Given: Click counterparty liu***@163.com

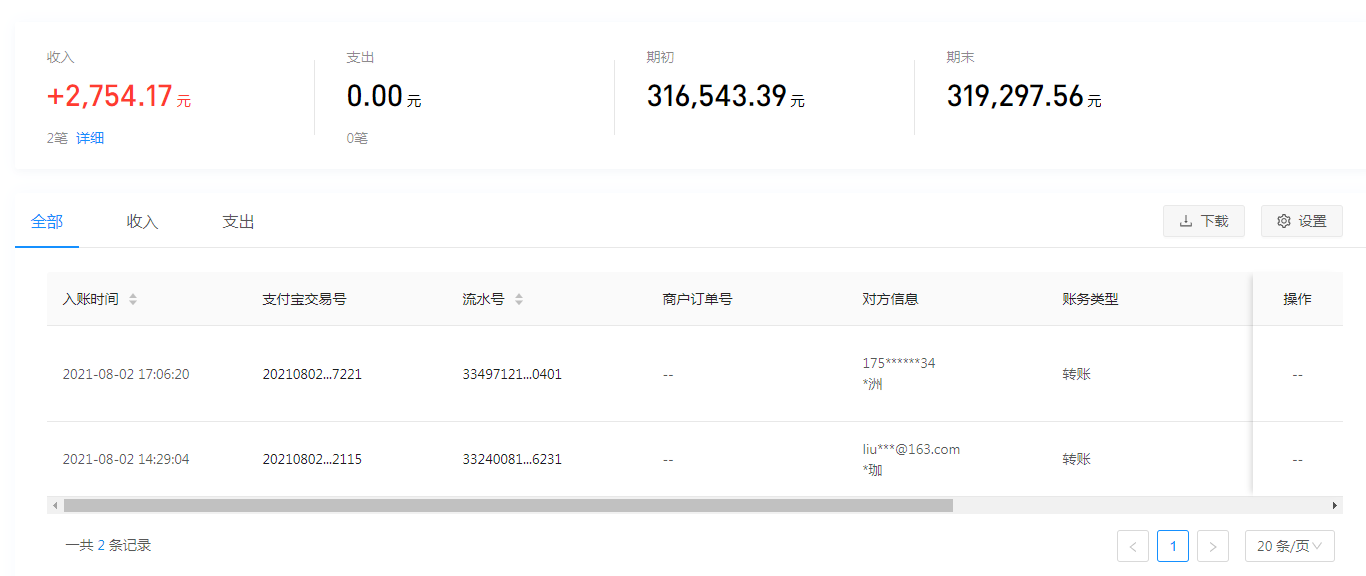Looking at the screenshot, I should [910, 449].
